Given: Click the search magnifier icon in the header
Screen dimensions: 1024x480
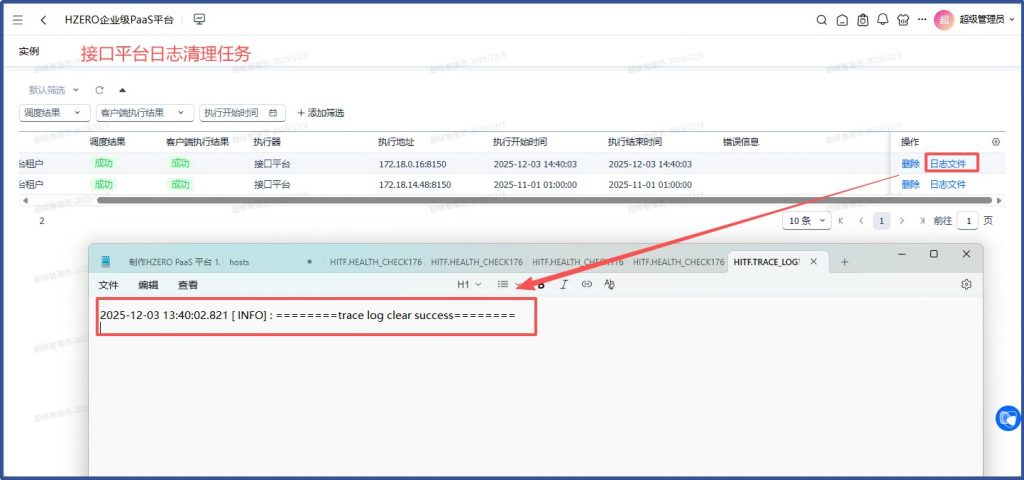Looking at the screenshot, I should pos(821,19).
